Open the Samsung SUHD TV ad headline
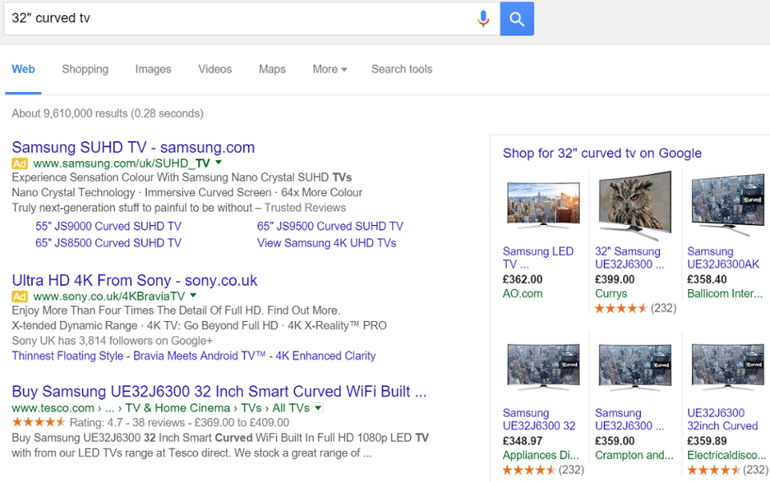The height and width of the screenshot is (482, 770). pos(133,147)
